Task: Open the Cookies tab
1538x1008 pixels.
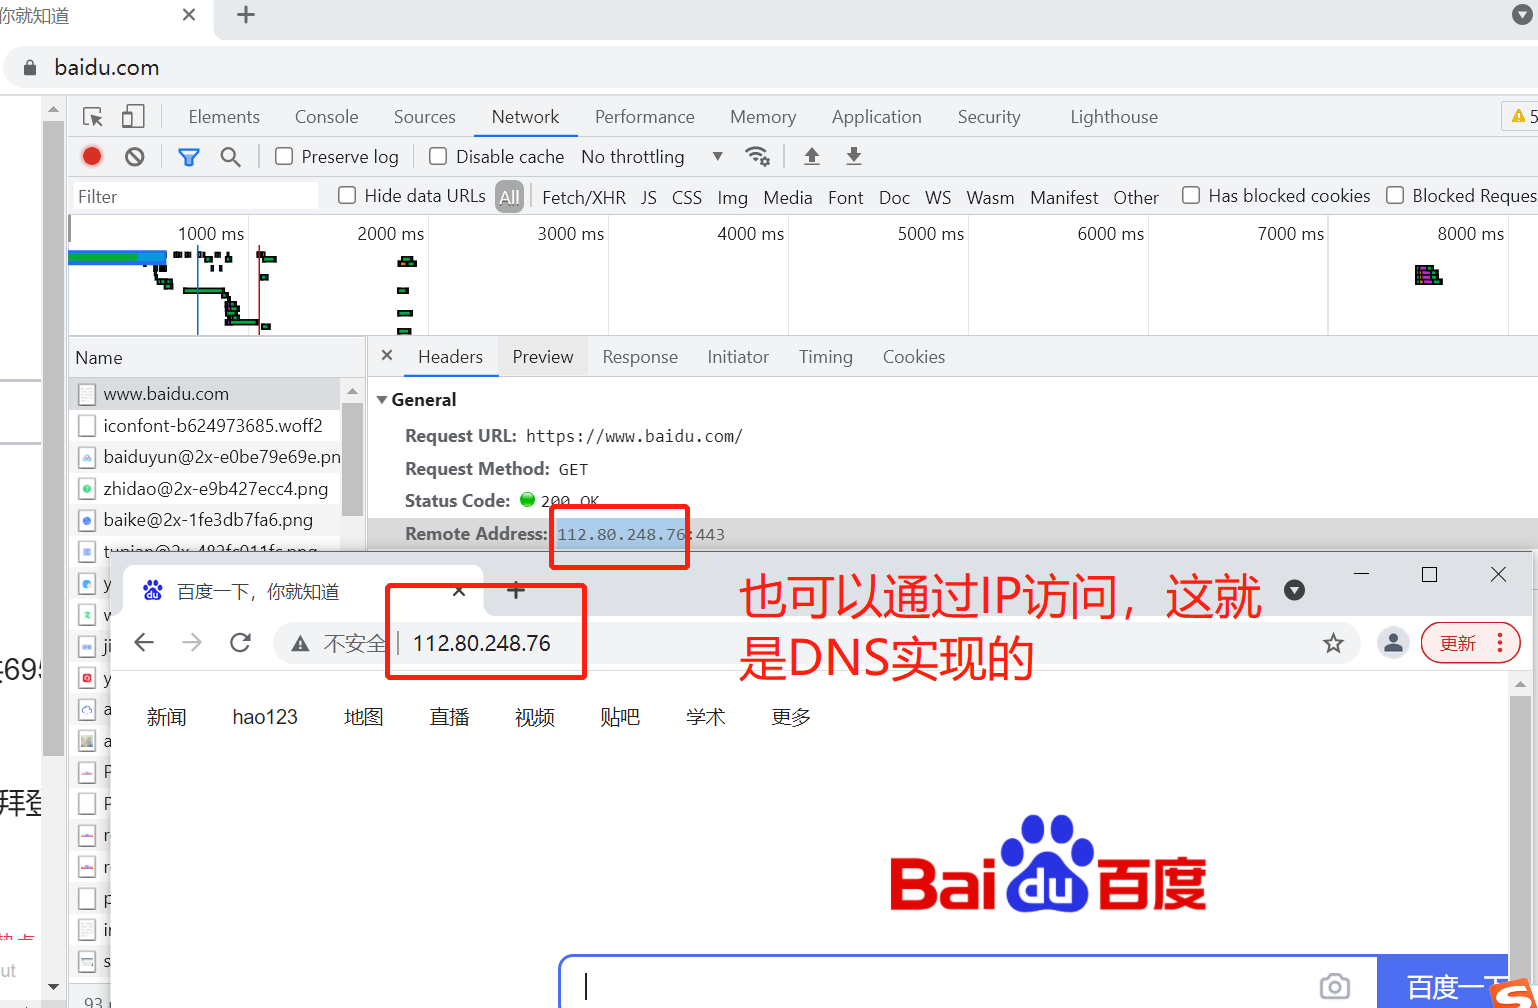Action: pyautogui.click(x=914, y=357)
